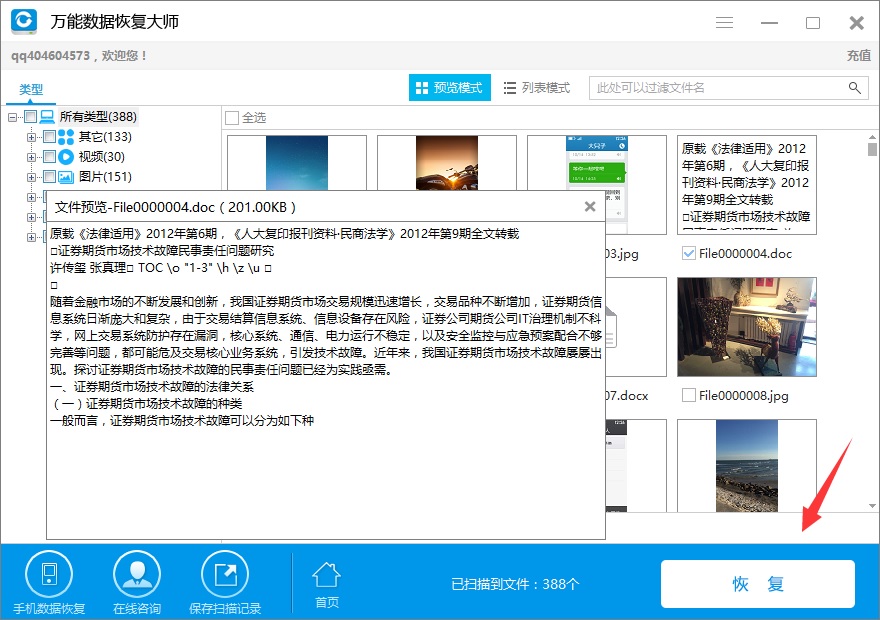Click the scrollbar thumb in file grid
This screenshot has width=880, height=620.
[872, 149]
